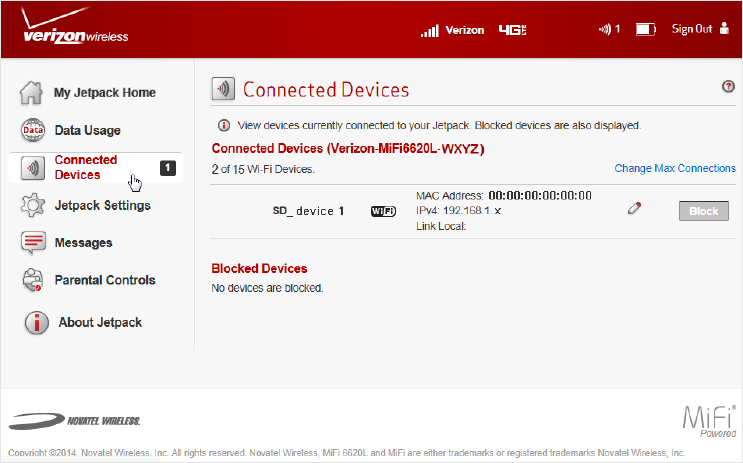Select Connected Devices in the sidebar
This screenshot has width=743, height=463.
[x=86, y=167]
